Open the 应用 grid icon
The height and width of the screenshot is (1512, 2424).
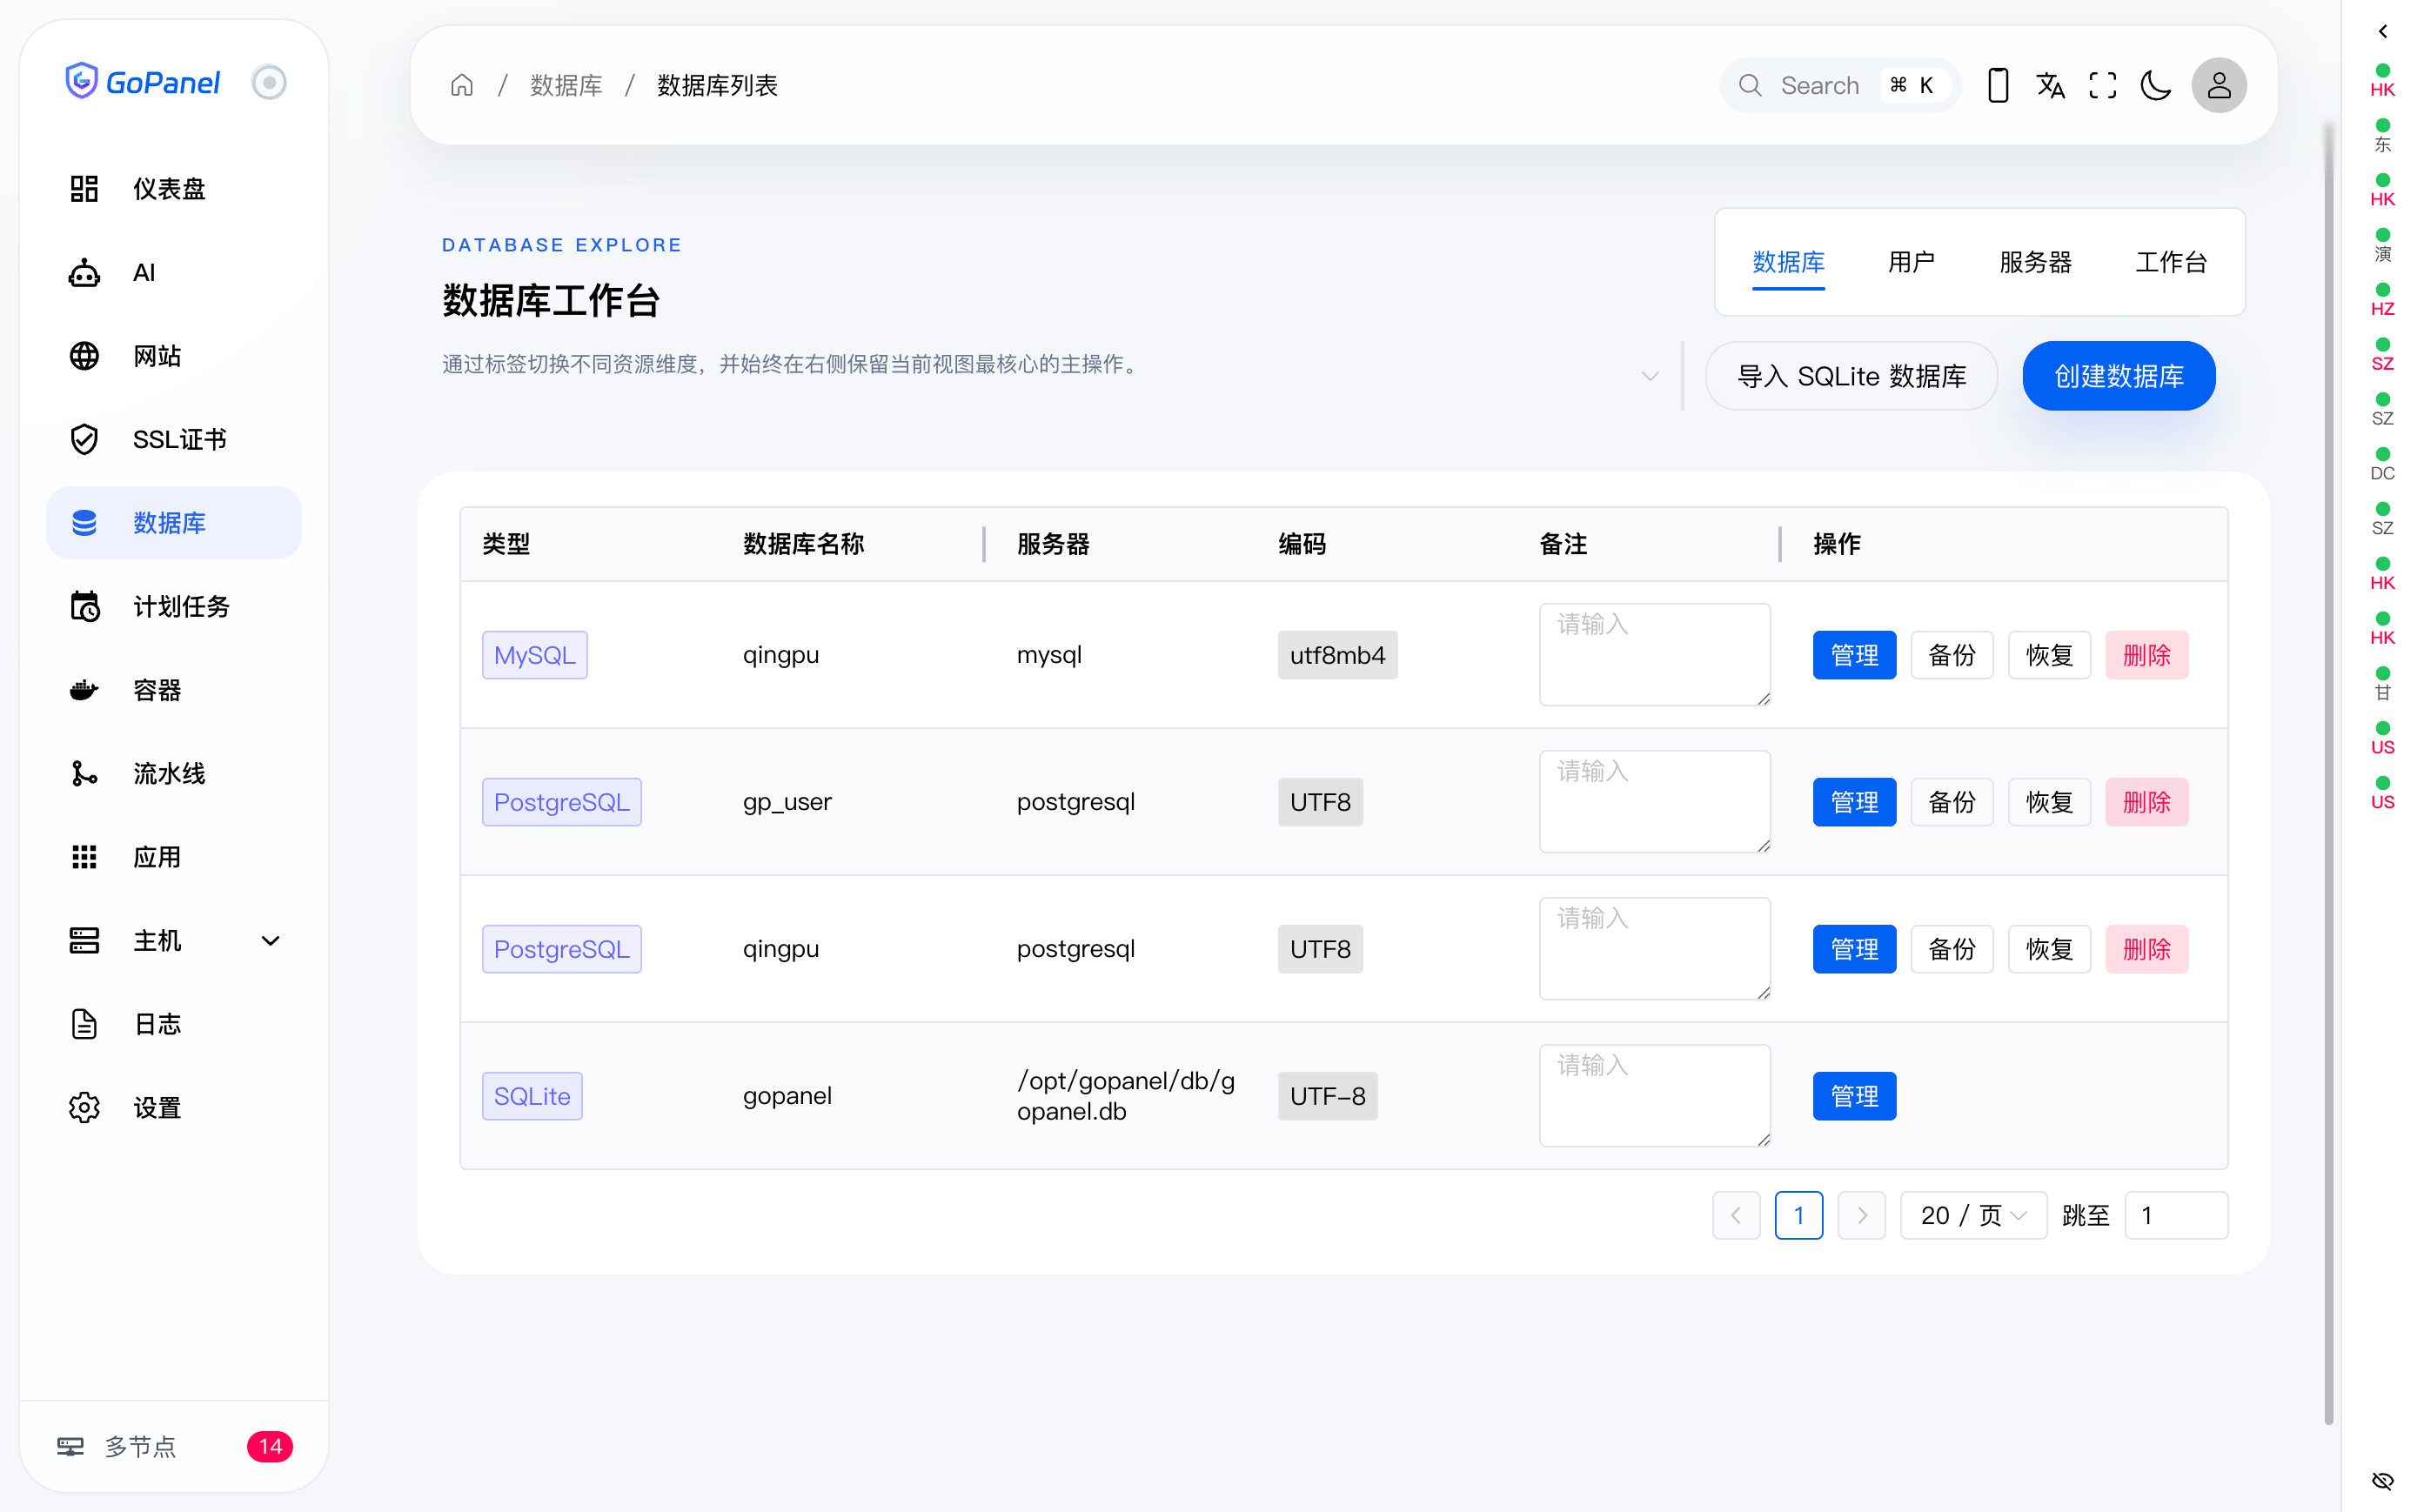(x=84, y=857)
